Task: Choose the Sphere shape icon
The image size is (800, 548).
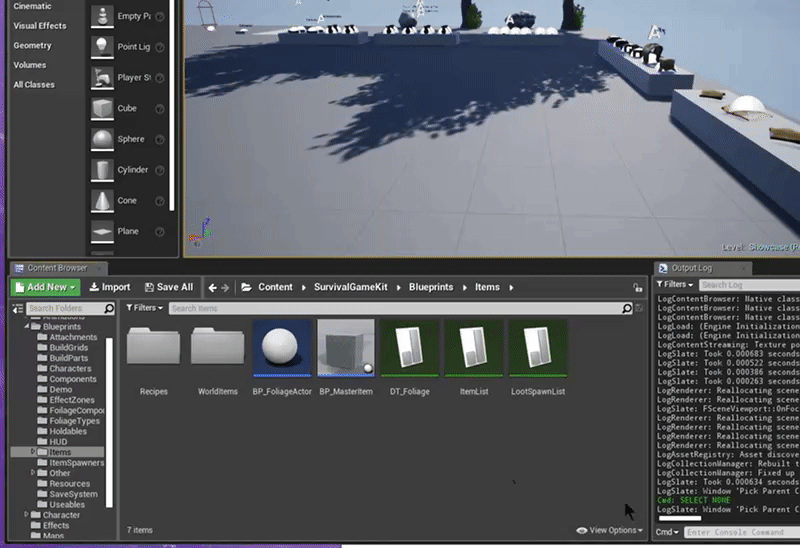Action: pos(102,139)
